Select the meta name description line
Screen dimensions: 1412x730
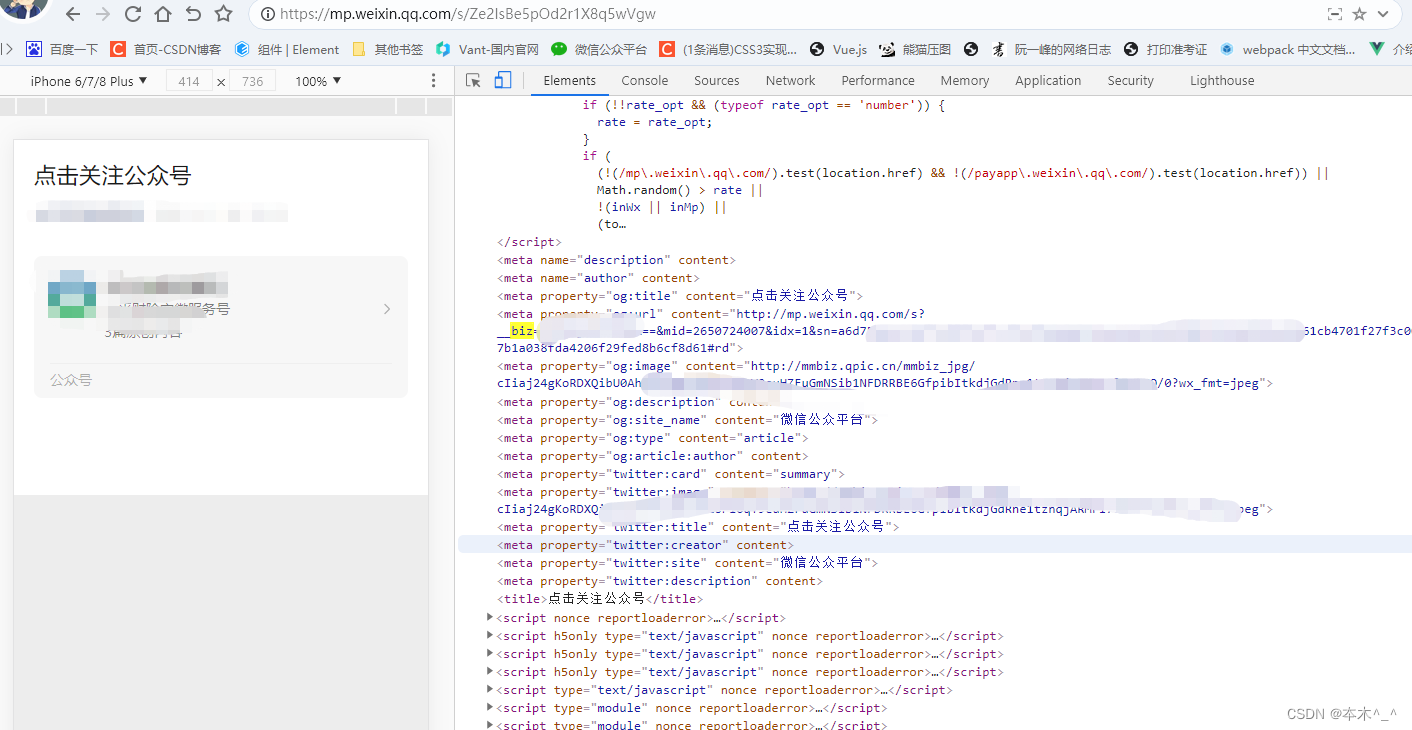[616, 260]
